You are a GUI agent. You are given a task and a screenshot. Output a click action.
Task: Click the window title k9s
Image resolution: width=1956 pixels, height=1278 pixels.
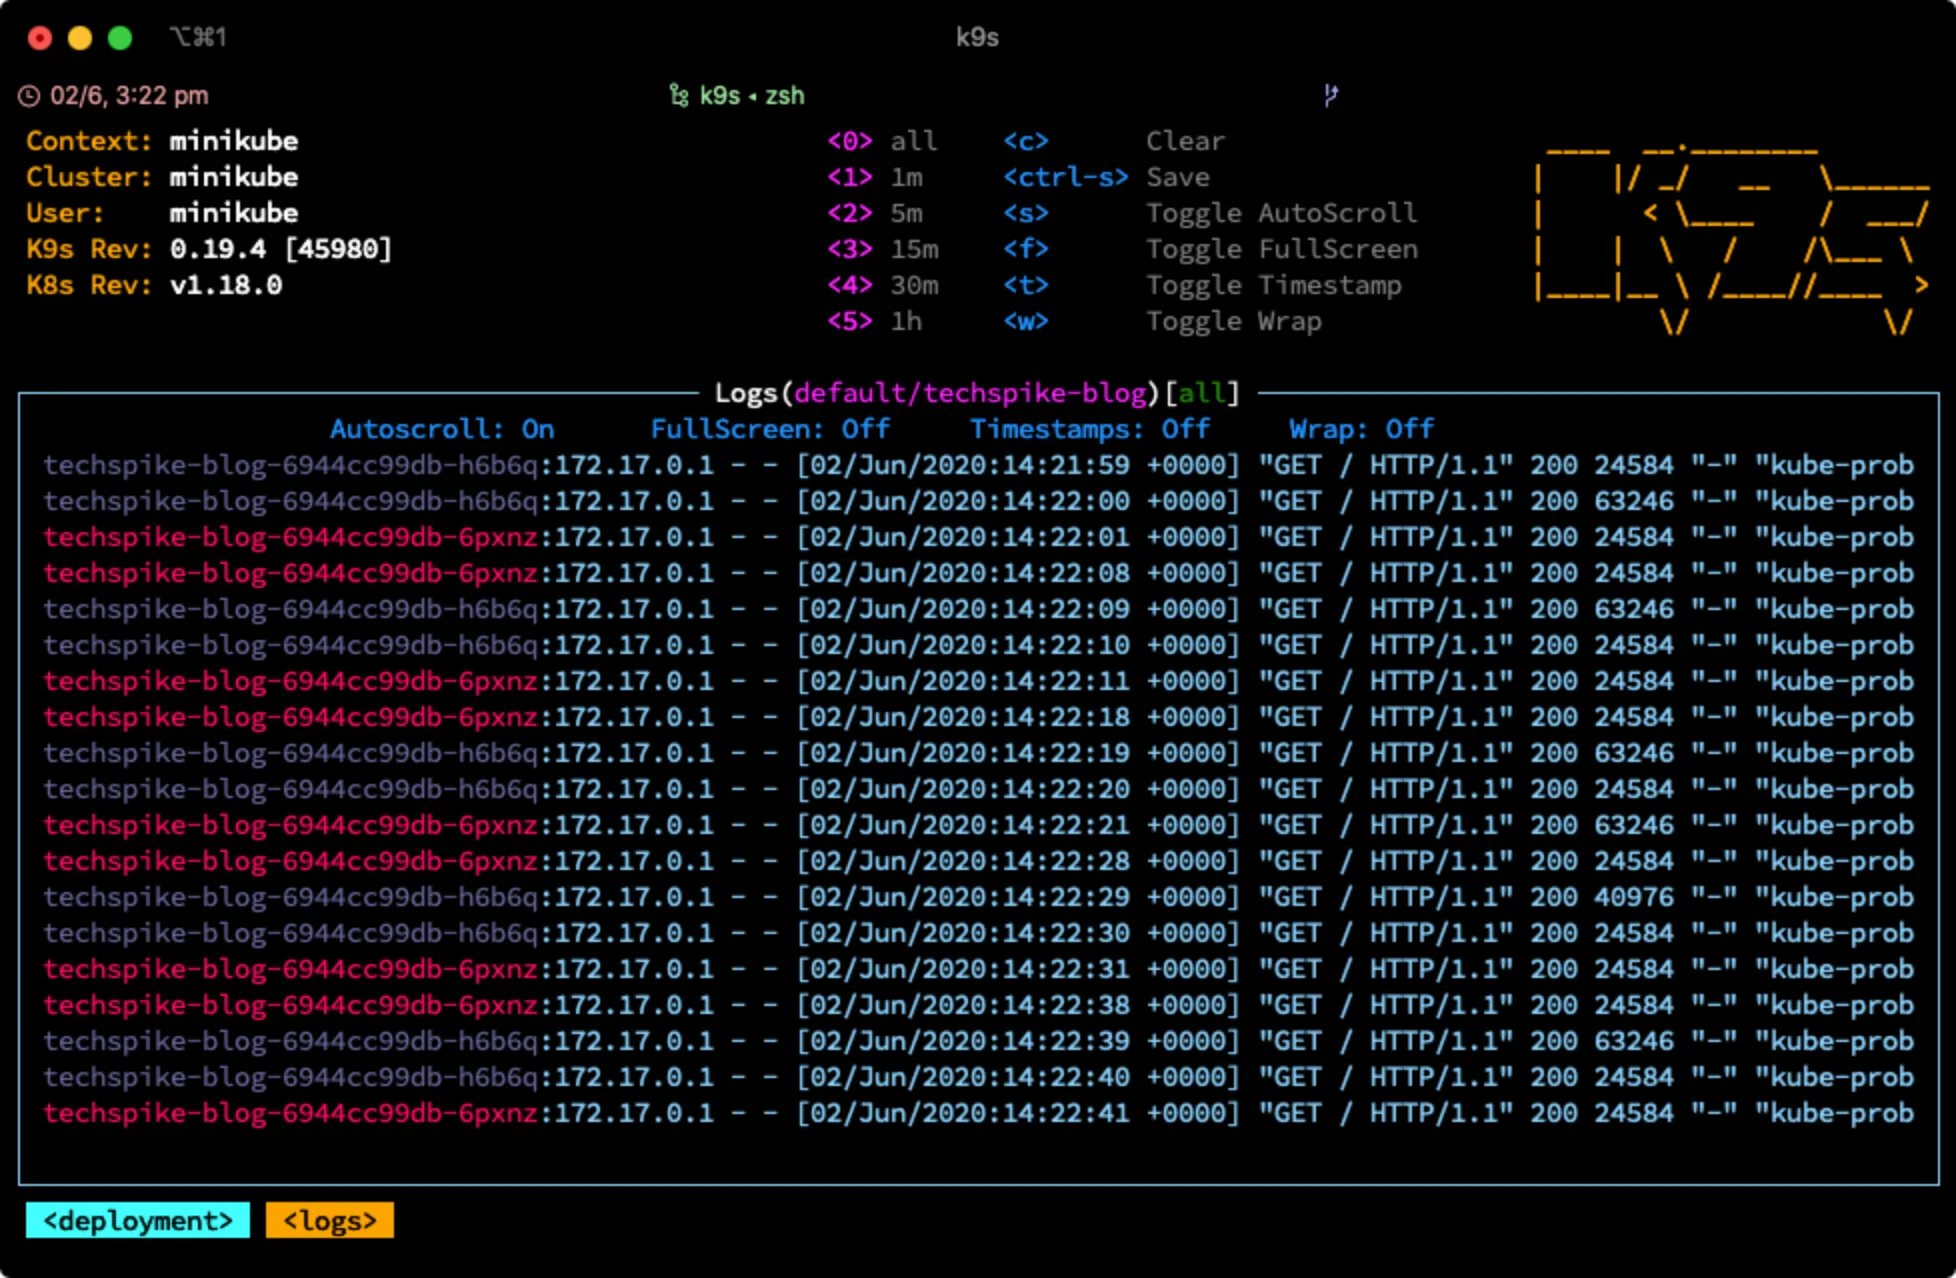pyautogui.click(x=977, y=38)
